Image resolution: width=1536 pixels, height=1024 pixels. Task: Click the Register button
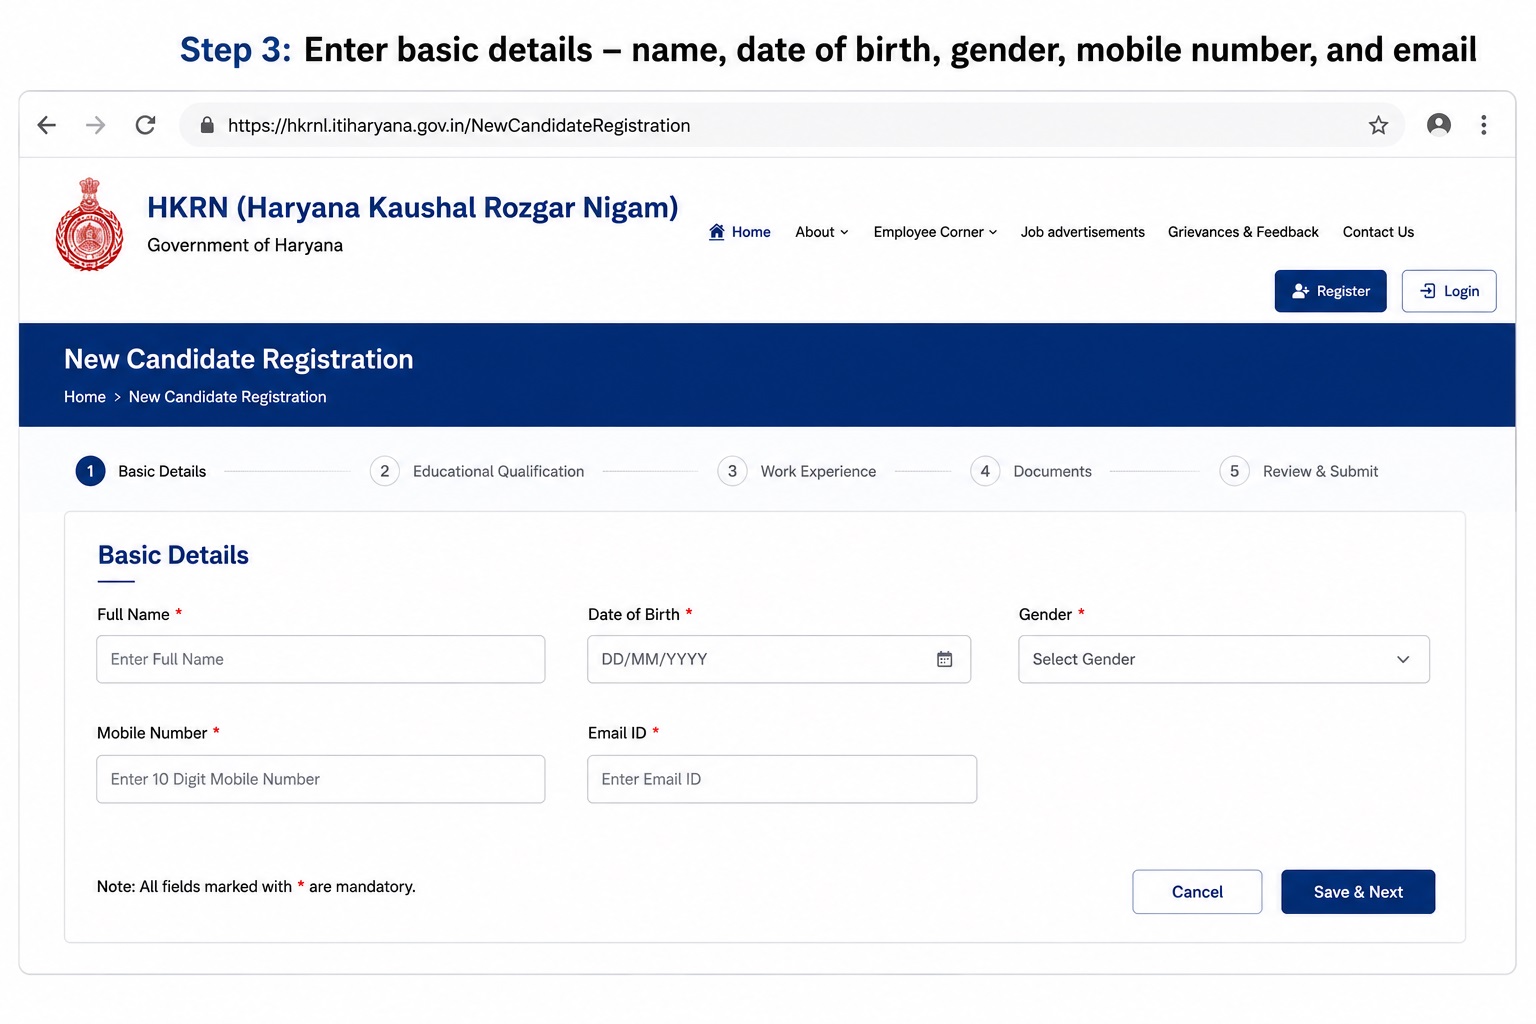coord(1330,291)
